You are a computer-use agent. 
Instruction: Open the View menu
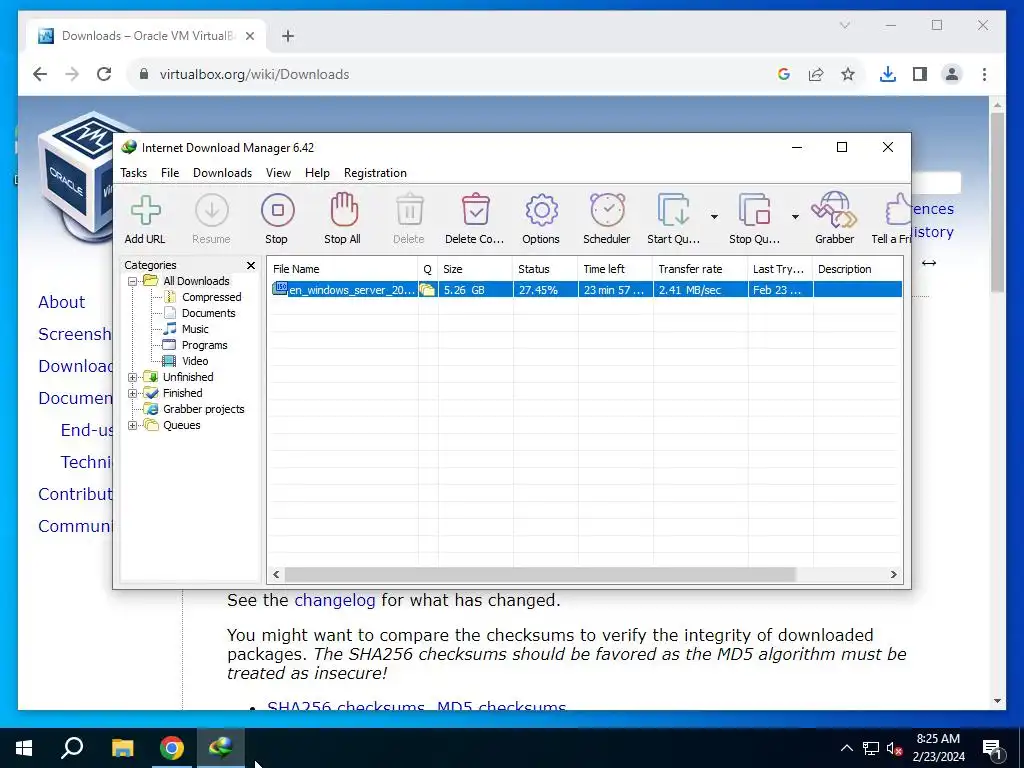click(x=278, y=173)
